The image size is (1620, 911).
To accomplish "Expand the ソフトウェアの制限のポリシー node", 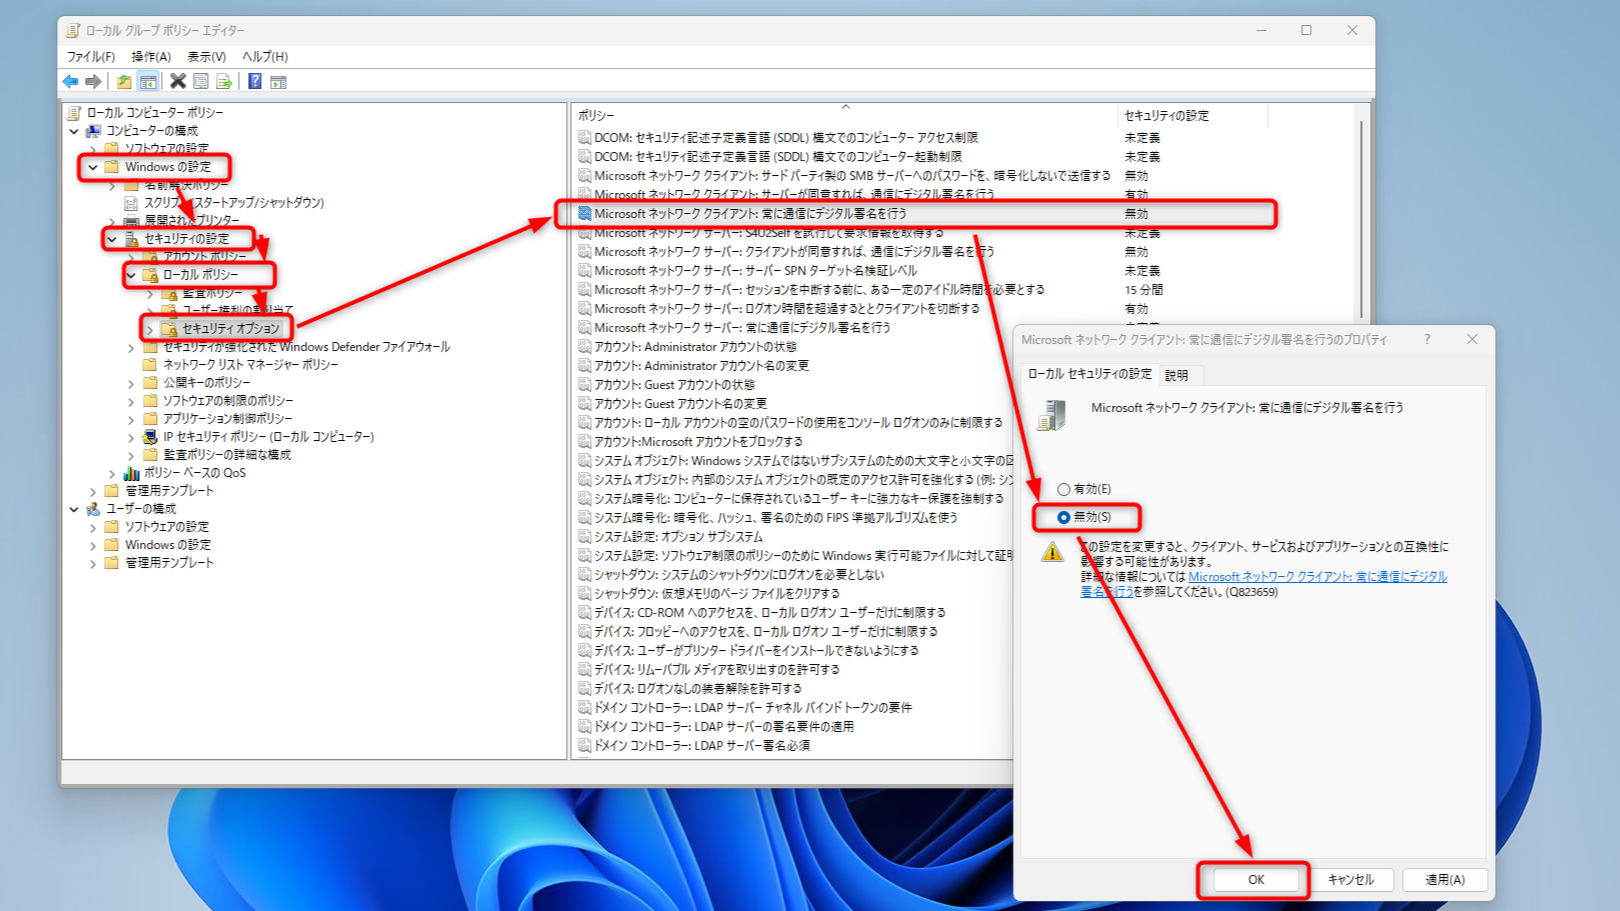I will tap(131, 401).
